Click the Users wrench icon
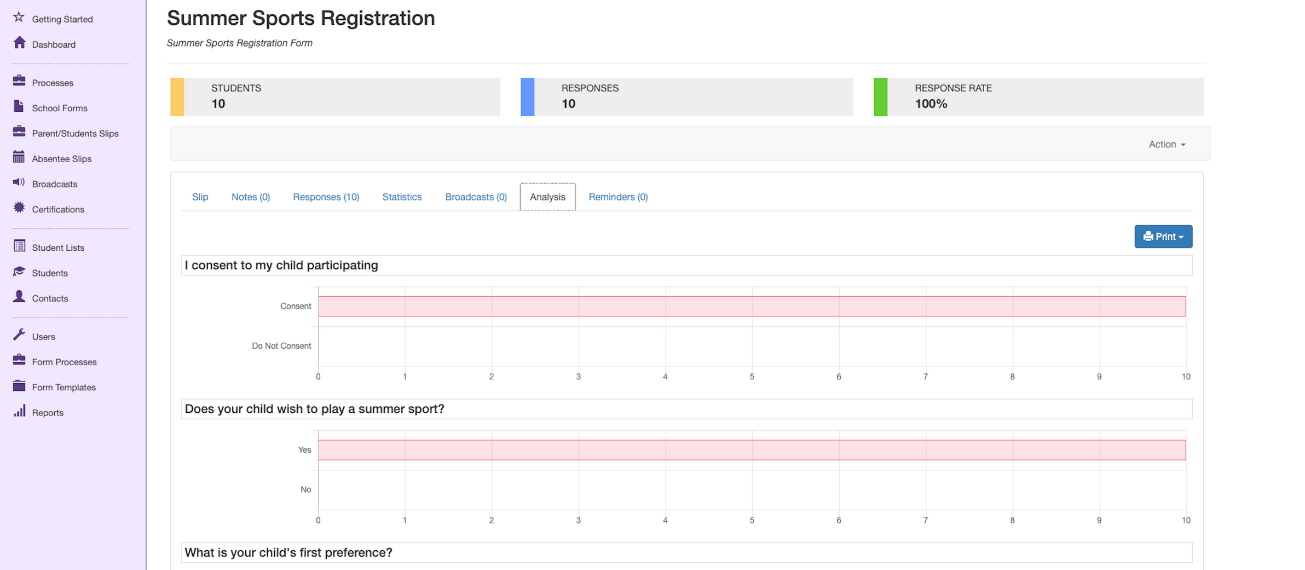Image resolution: width=1305 pixels, height=570 pixels. pyautogui.click(x=19, y=336)
